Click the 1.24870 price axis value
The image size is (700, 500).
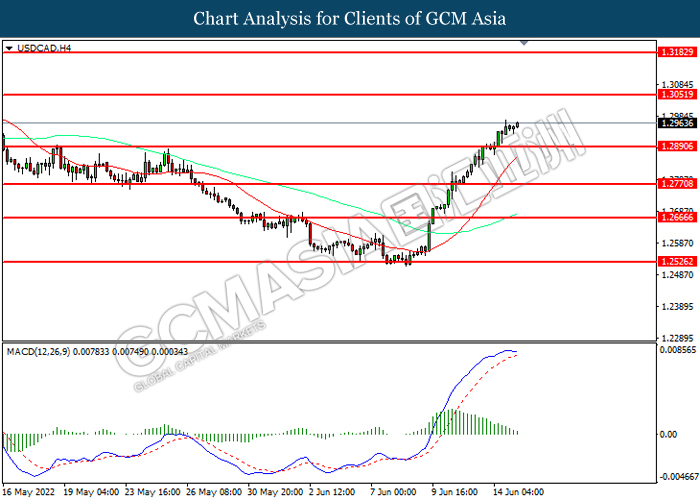pyautogui.click(x=677, y=275)
